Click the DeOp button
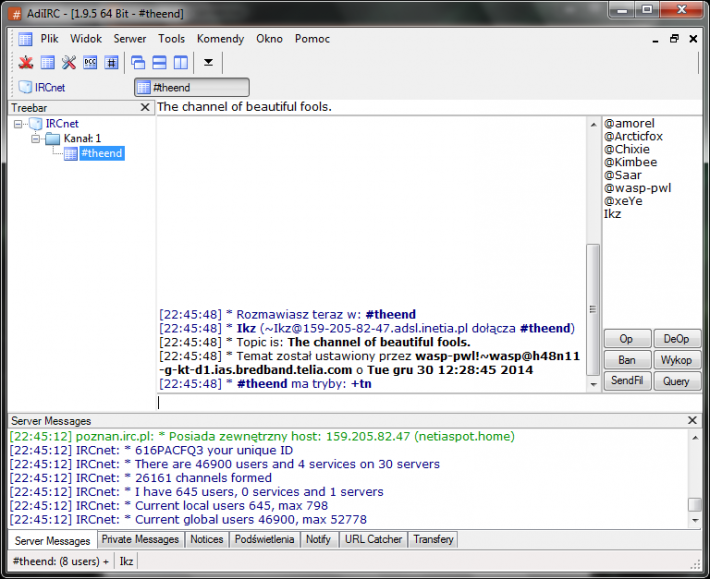This screenshot has width=710, height=579. (676, 339)
